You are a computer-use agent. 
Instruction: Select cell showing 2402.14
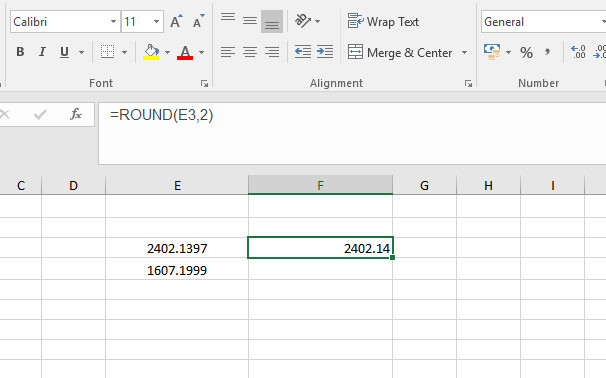(320, 248)
